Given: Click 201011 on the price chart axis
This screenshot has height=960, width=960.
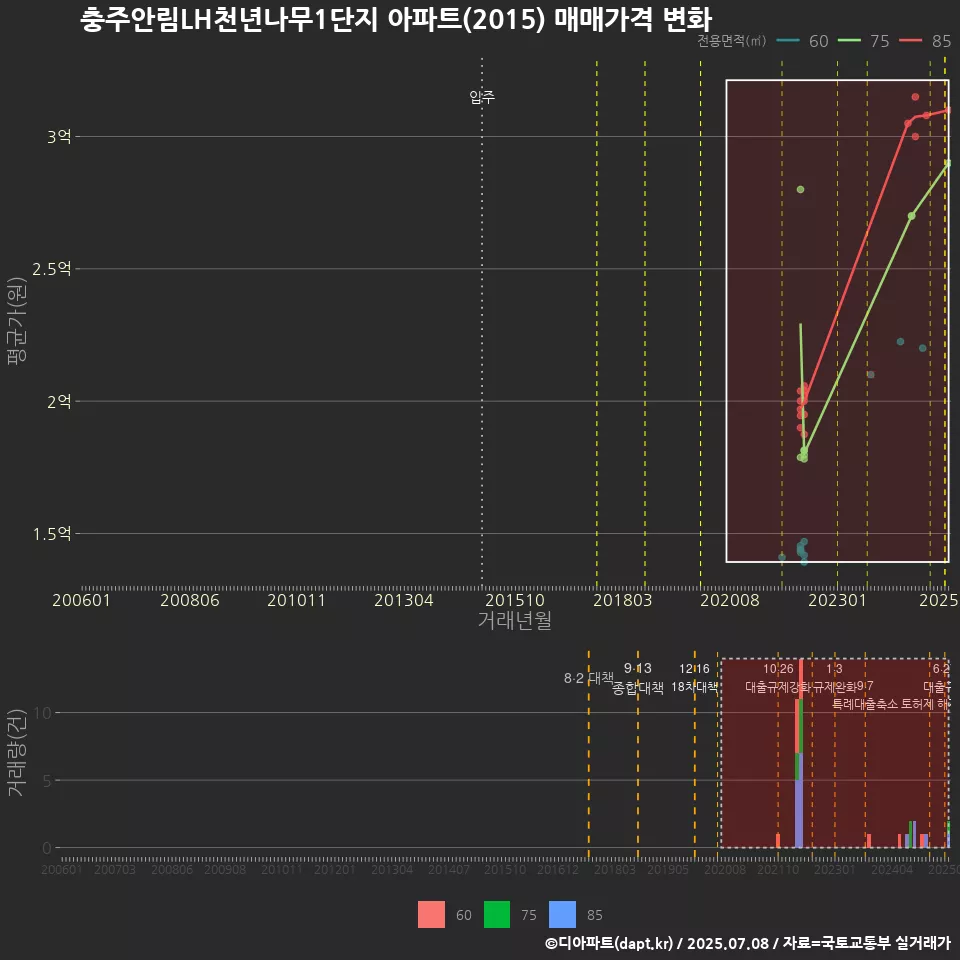Looking at the screenshot, I should point(296,600).
